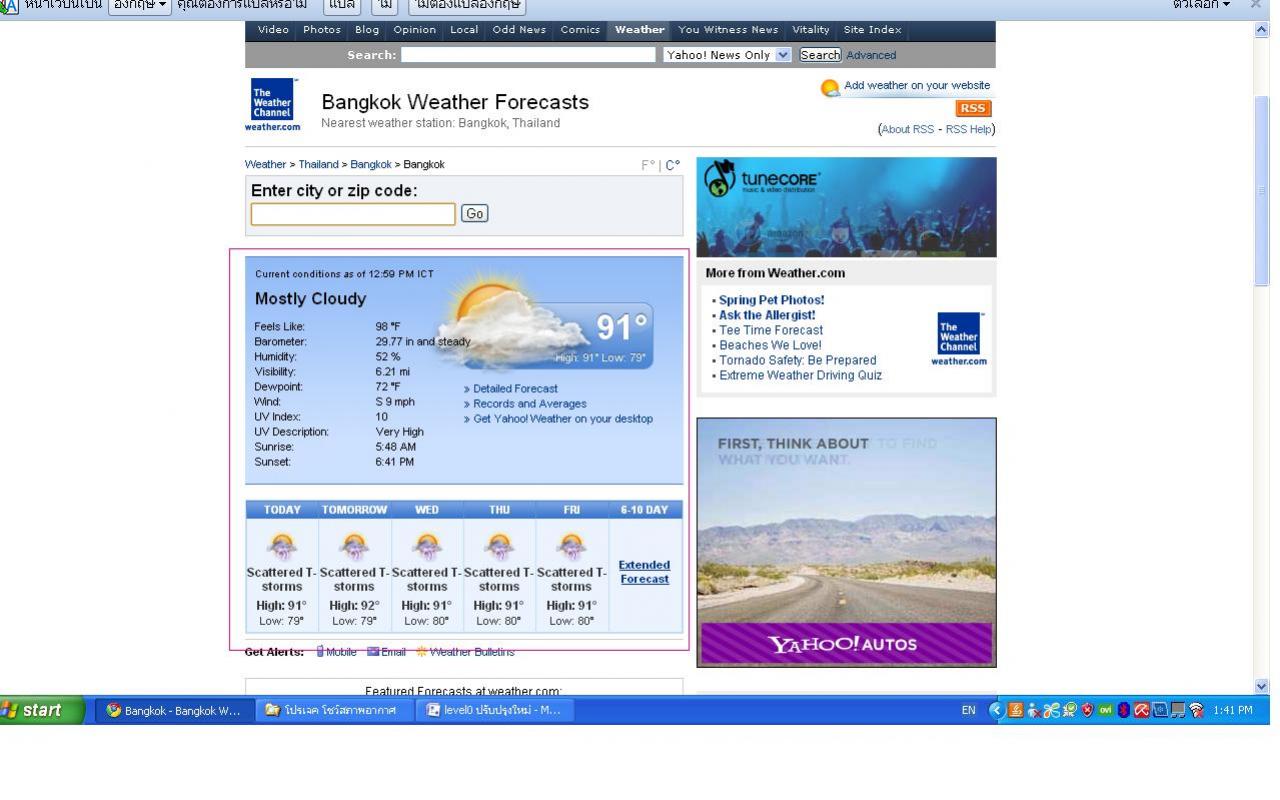Image resolution: width=1280 pixels, height=800 pixels.
Task: Click the FRI scattered T-storms icon
Action: pos(571,544)
